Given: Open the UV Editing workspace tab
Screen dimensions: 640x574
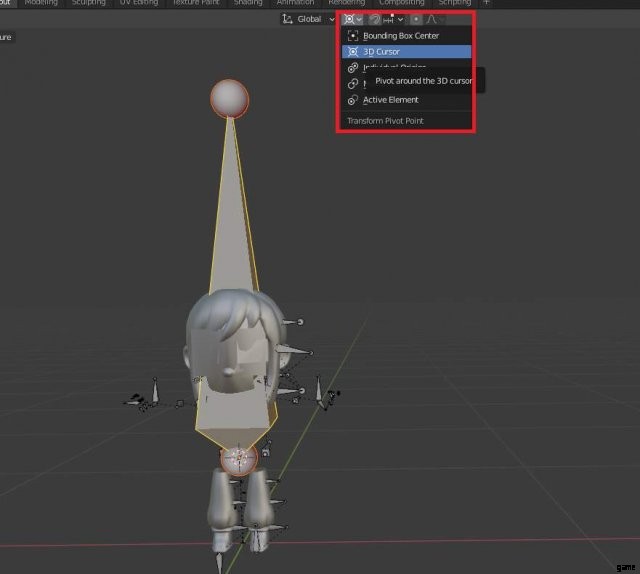Looking at the screenshot, I should (x=140, y=3).
